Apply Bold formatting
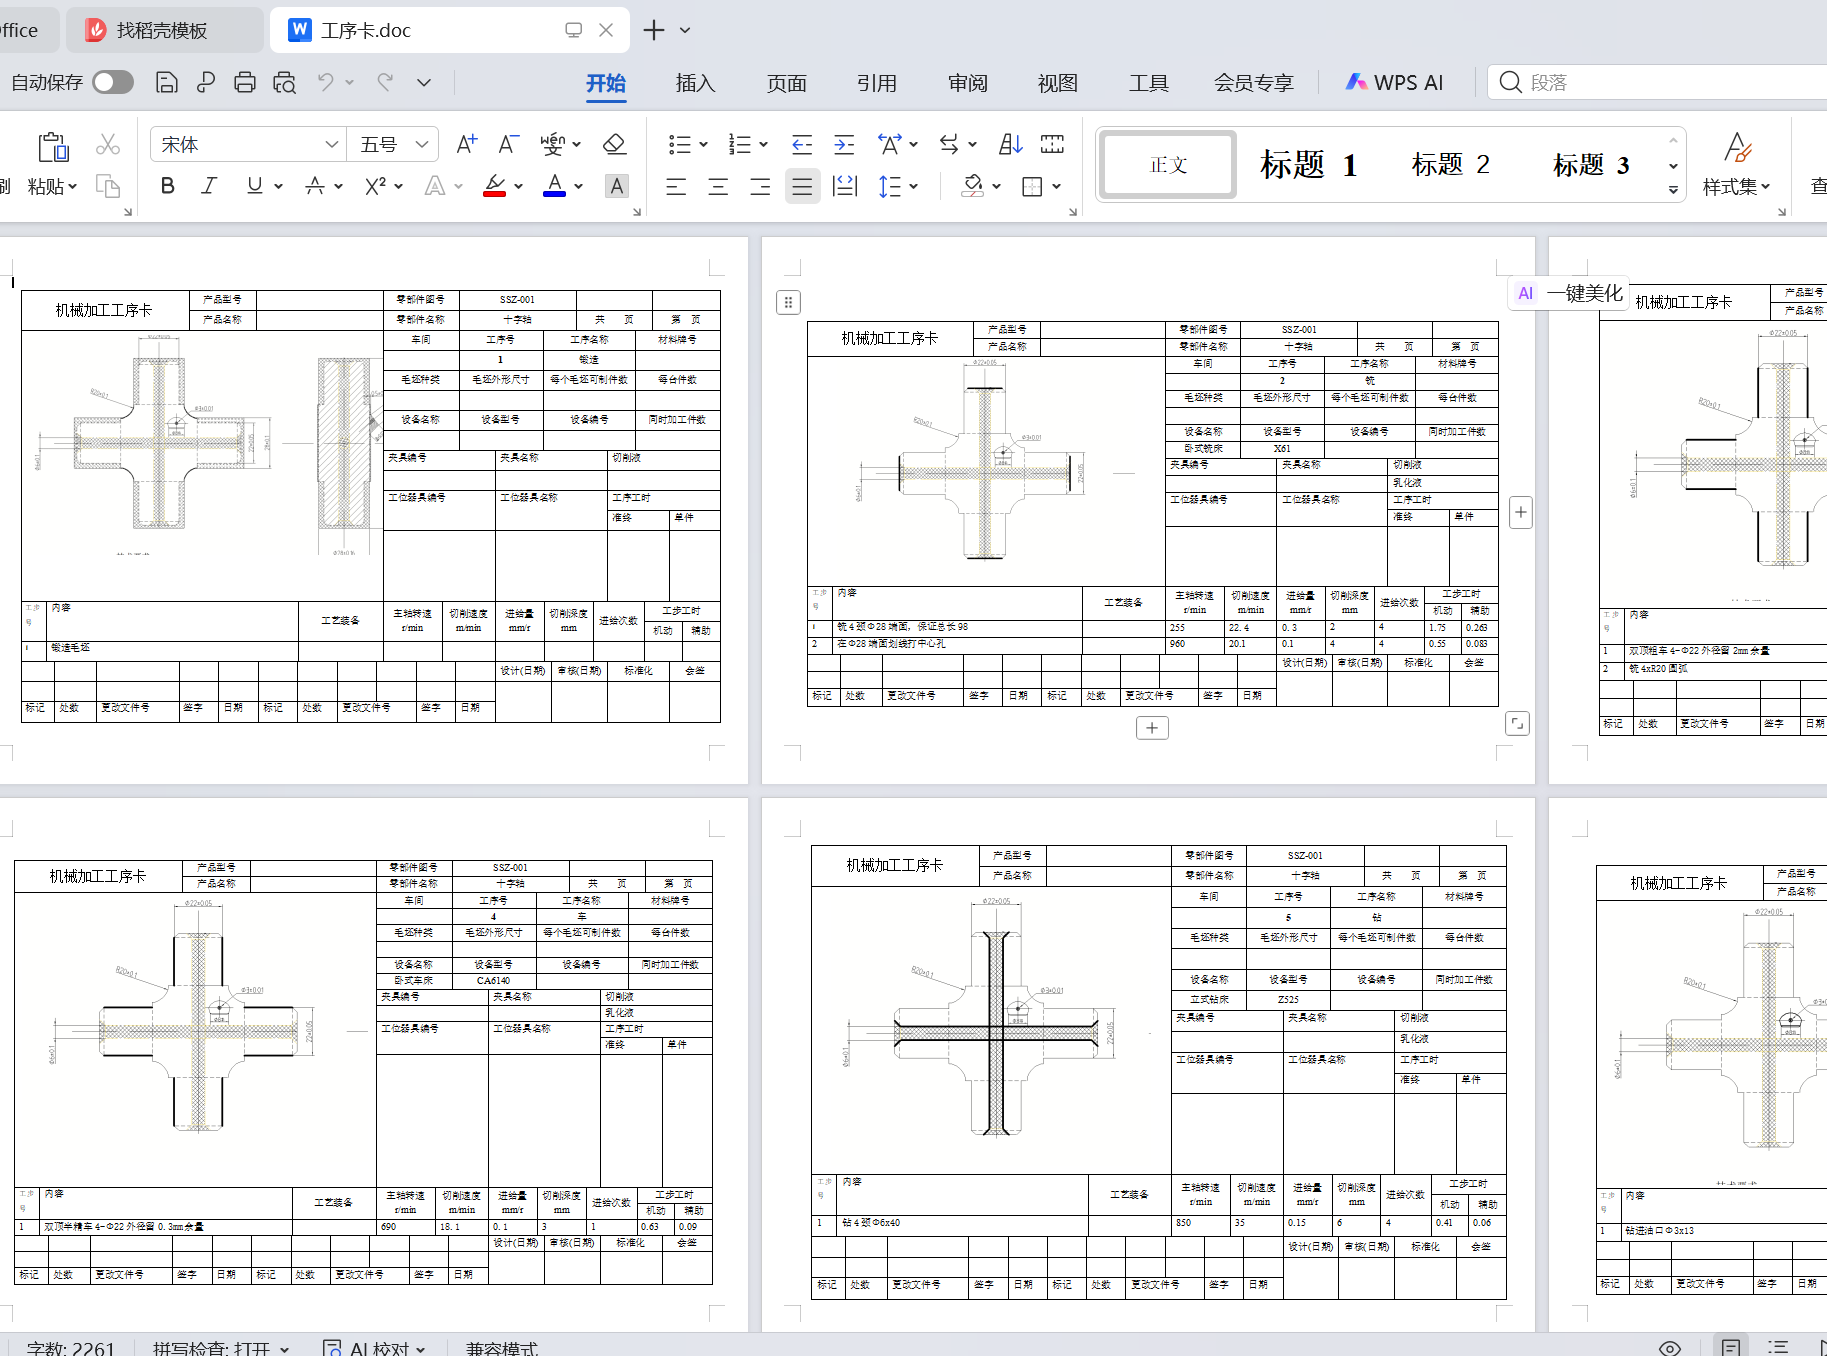The image size is (1827, 1356). [x=168, y=186]
